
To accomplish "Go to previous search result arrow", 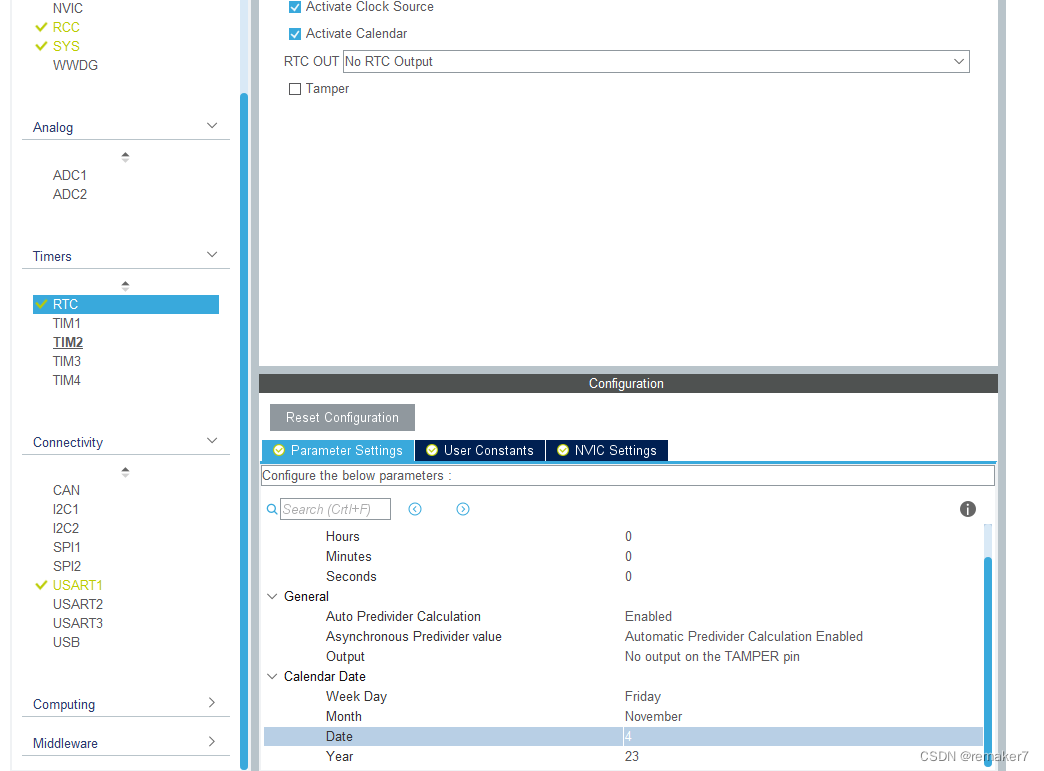I will coord(415,509).
